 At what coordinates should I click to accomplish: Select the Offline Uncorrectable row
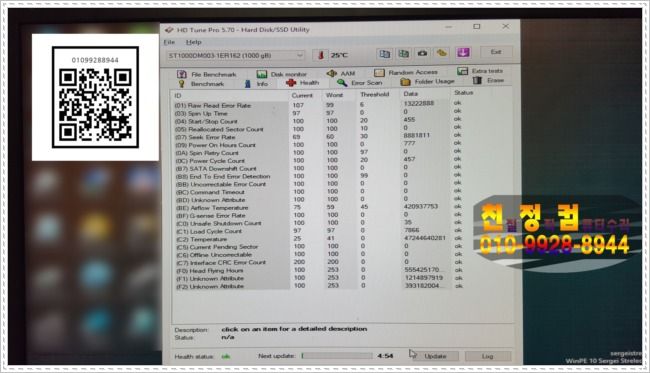point(318,254)
